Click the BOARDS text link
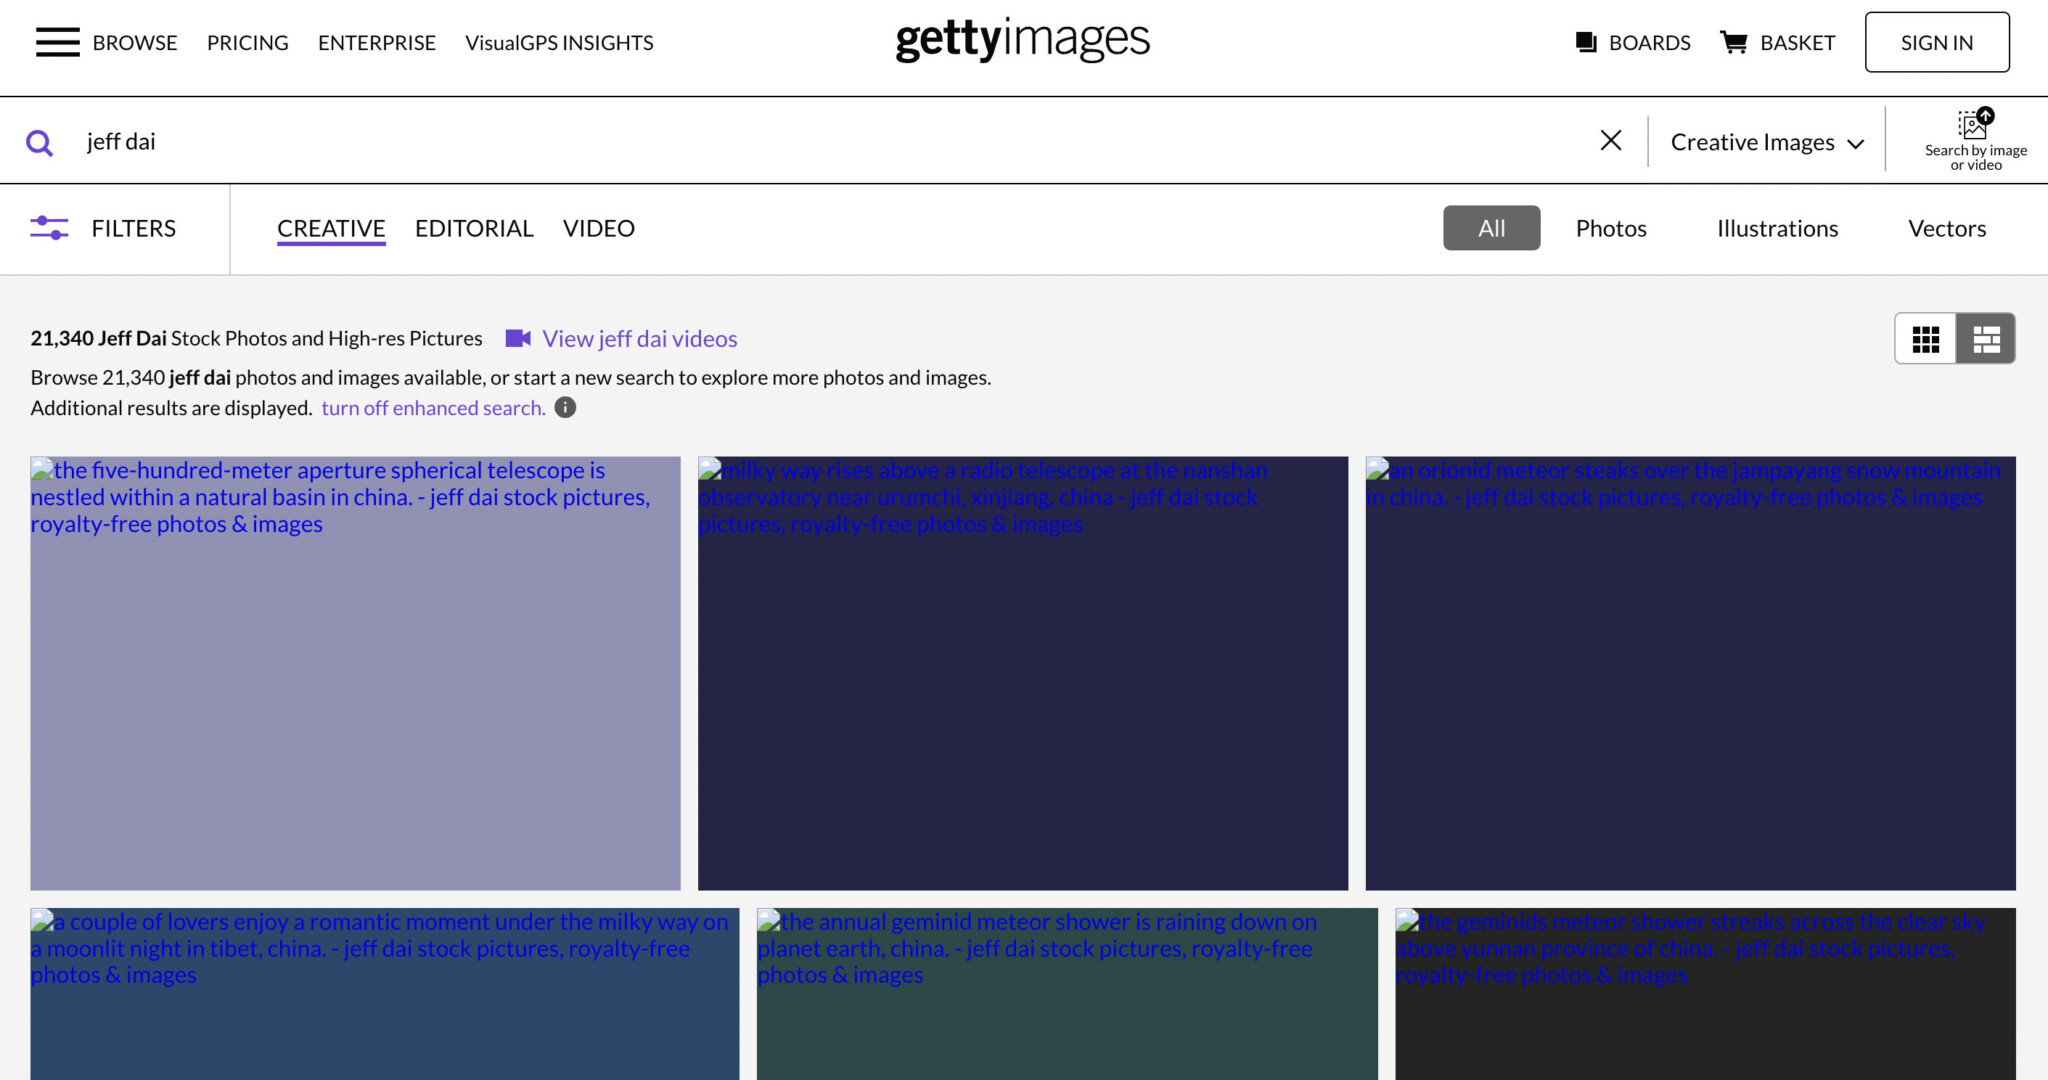Screen dimensions: 2048x1080 [1650, 43]
